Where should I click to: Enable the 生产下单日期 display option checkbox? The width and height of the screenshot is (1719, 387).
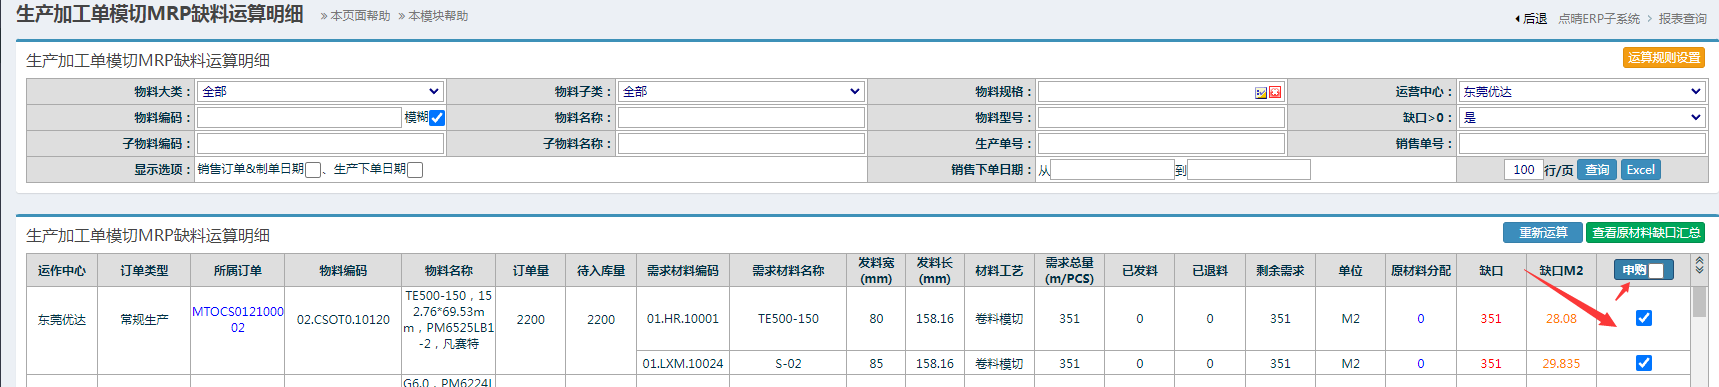tap(415, 170)
